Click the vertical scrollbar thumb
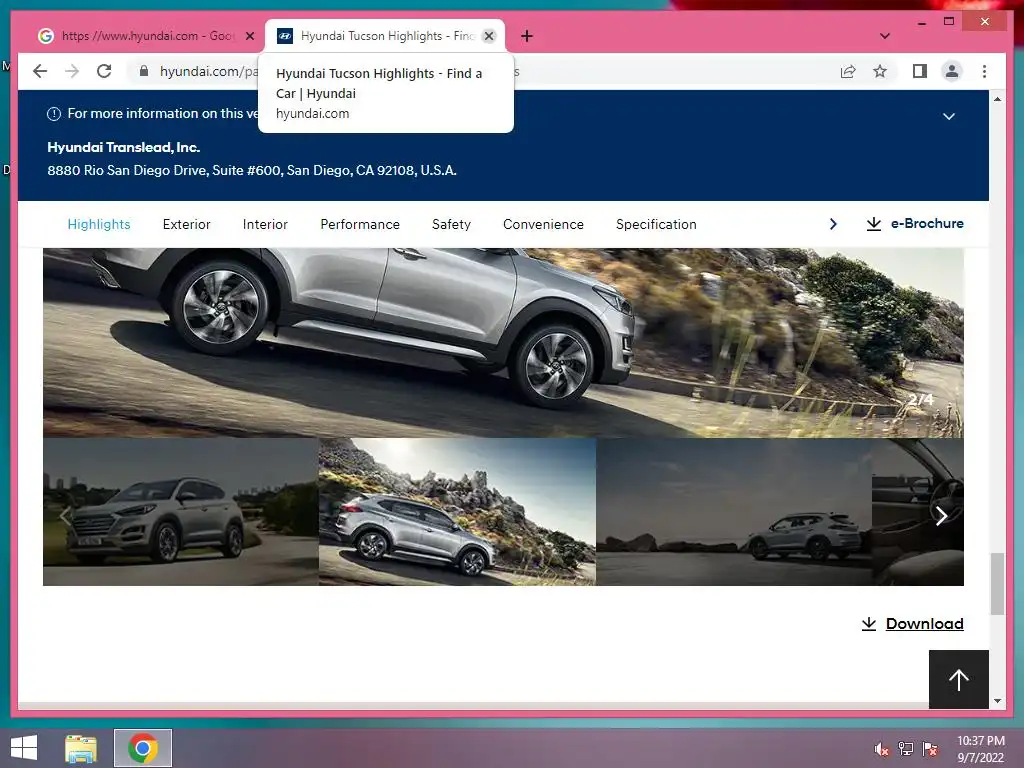The height and width of the screenshot is (768, 1024). point(997,584)
